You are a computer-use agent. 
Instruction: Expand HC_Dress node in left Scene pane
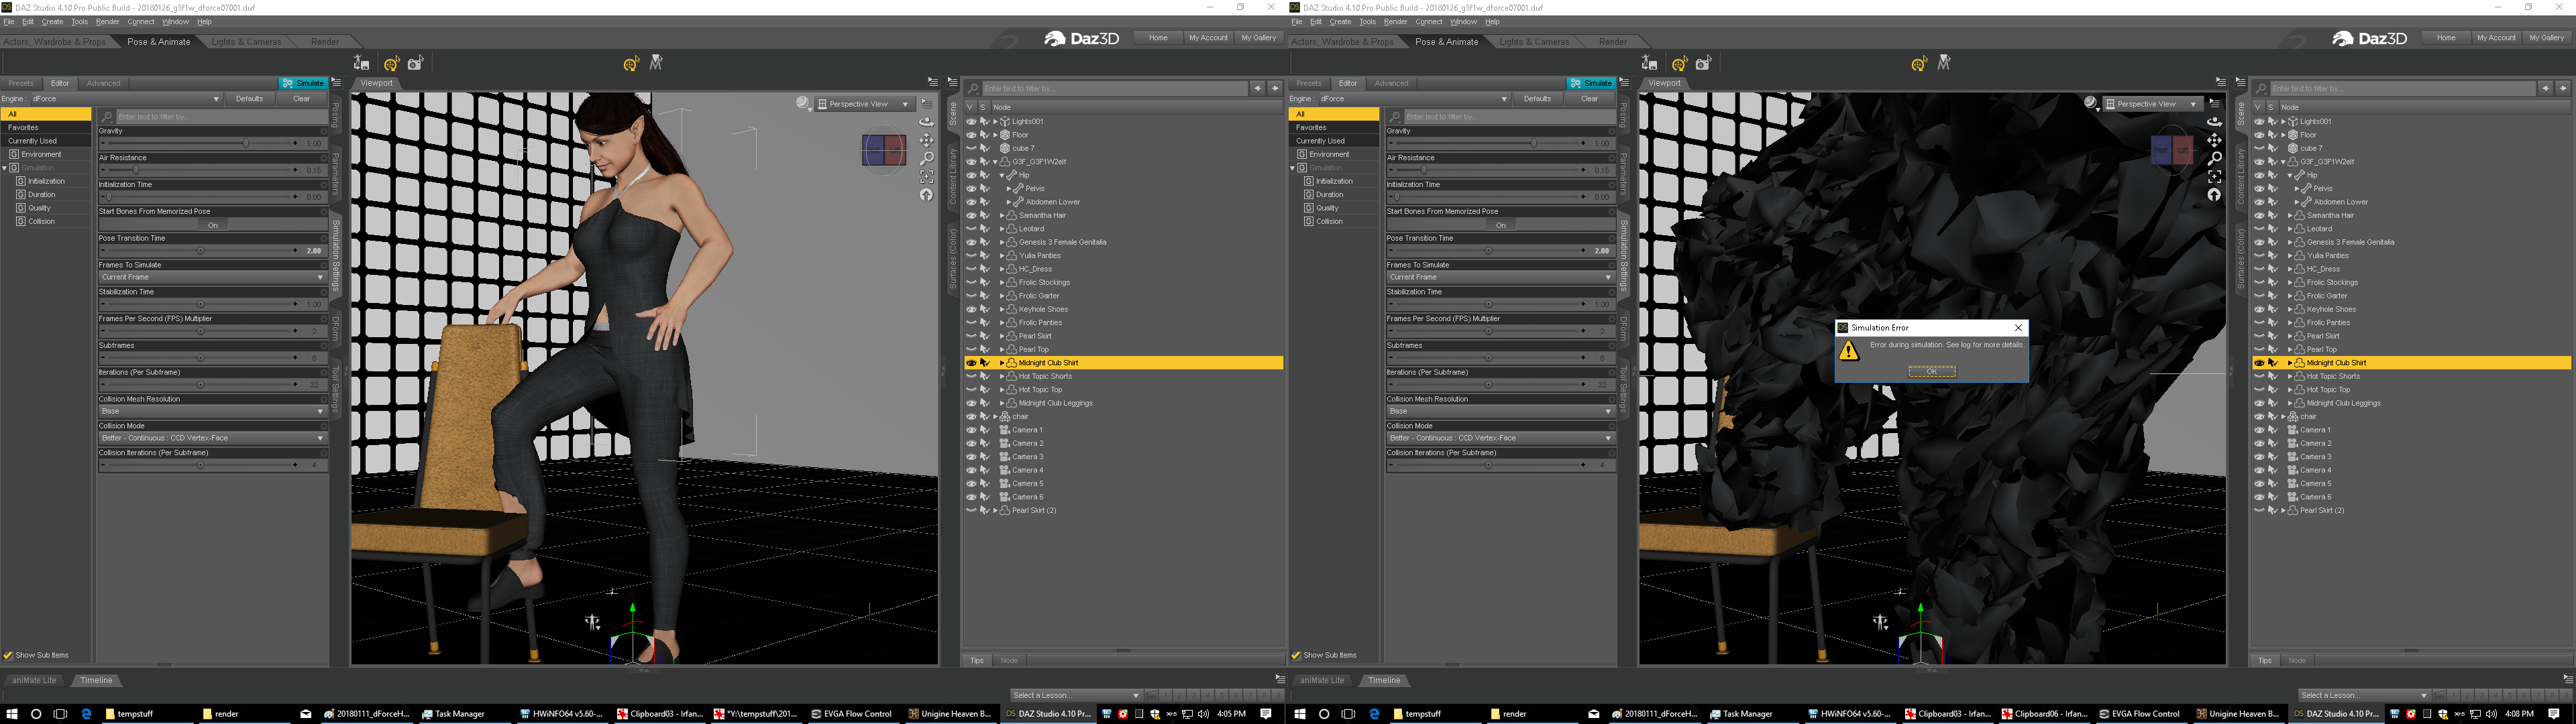[x=1002, y=269]
